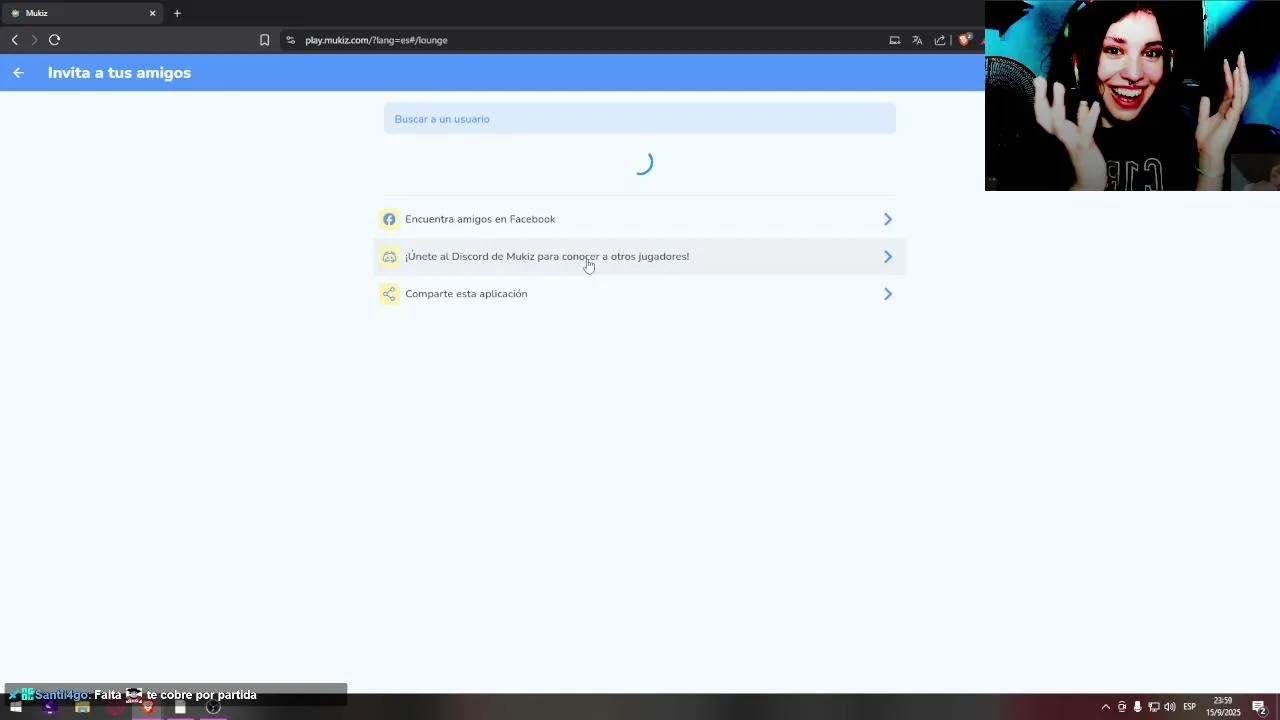Switch the ESP keyboard language indicator
The height and width of the screenshot is (720, 1280).
1189,707
